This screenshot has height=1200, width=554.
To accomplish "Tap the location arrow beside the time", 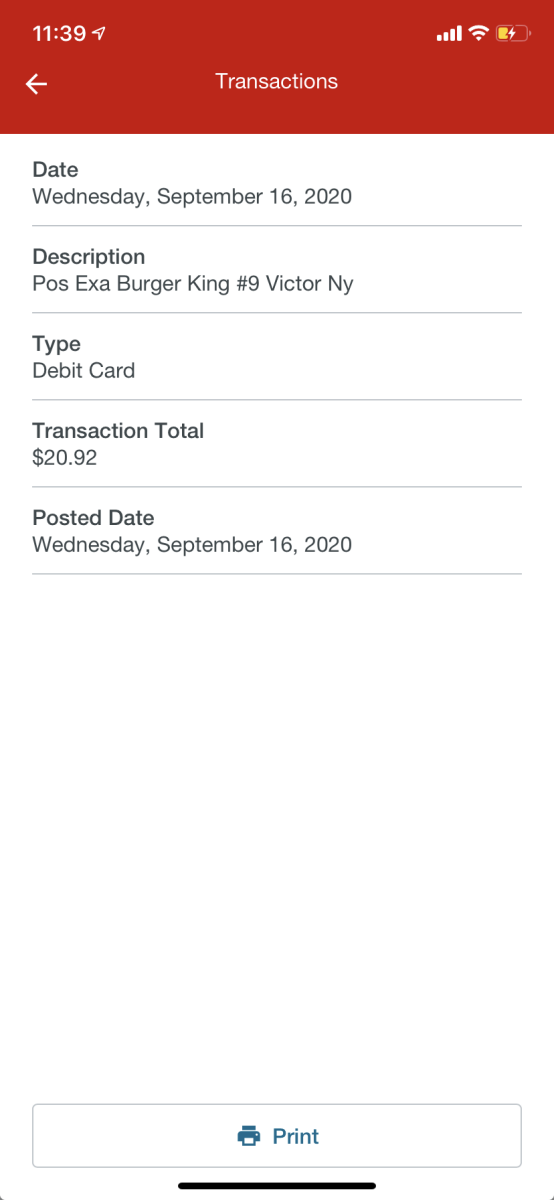I will pyautogui.click(x=98, y=33).
